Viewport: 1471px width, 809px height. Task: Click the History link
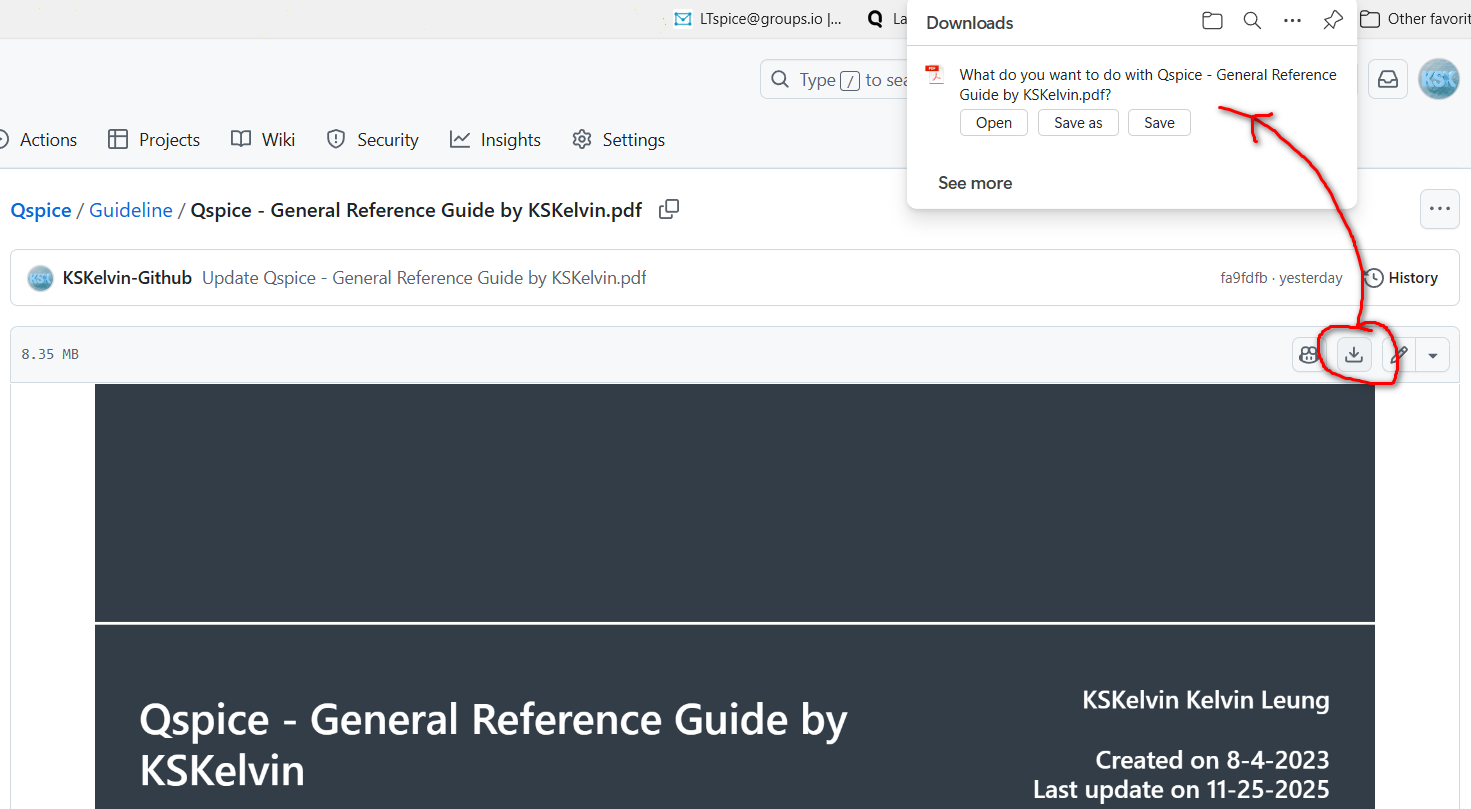pos(1401,278)
